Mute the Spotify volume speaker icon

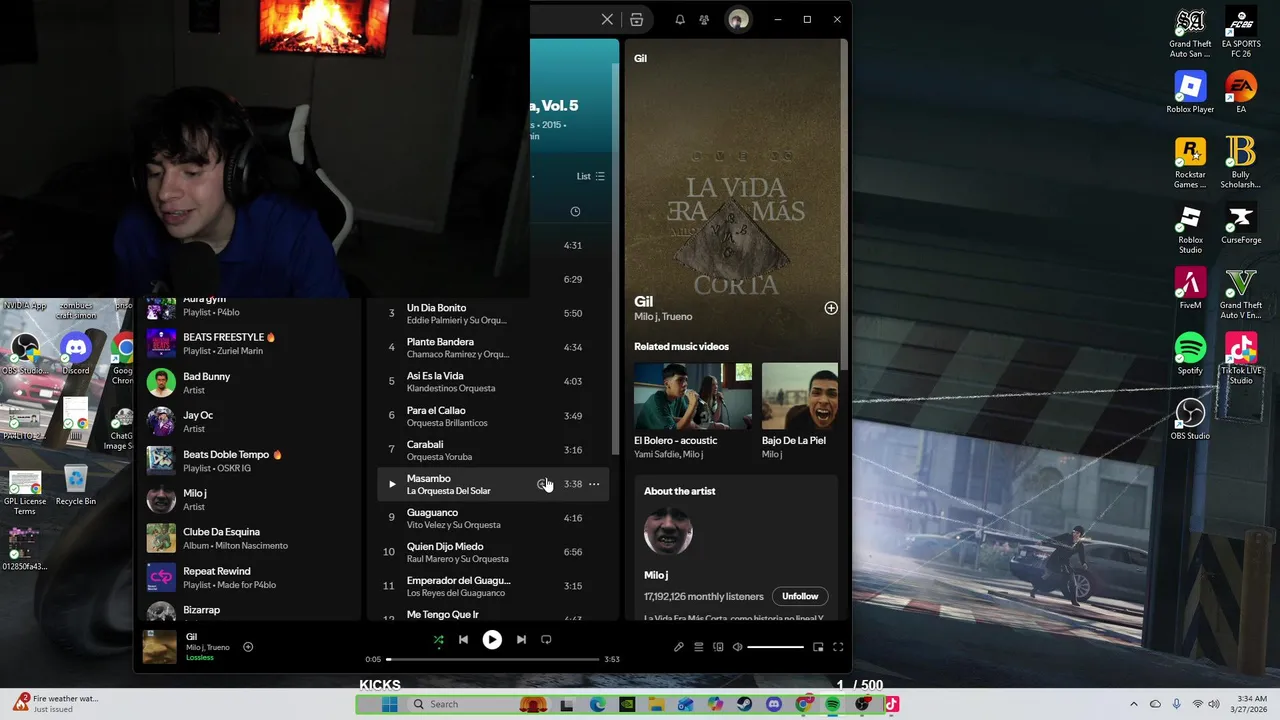click(x=737, y=647)
